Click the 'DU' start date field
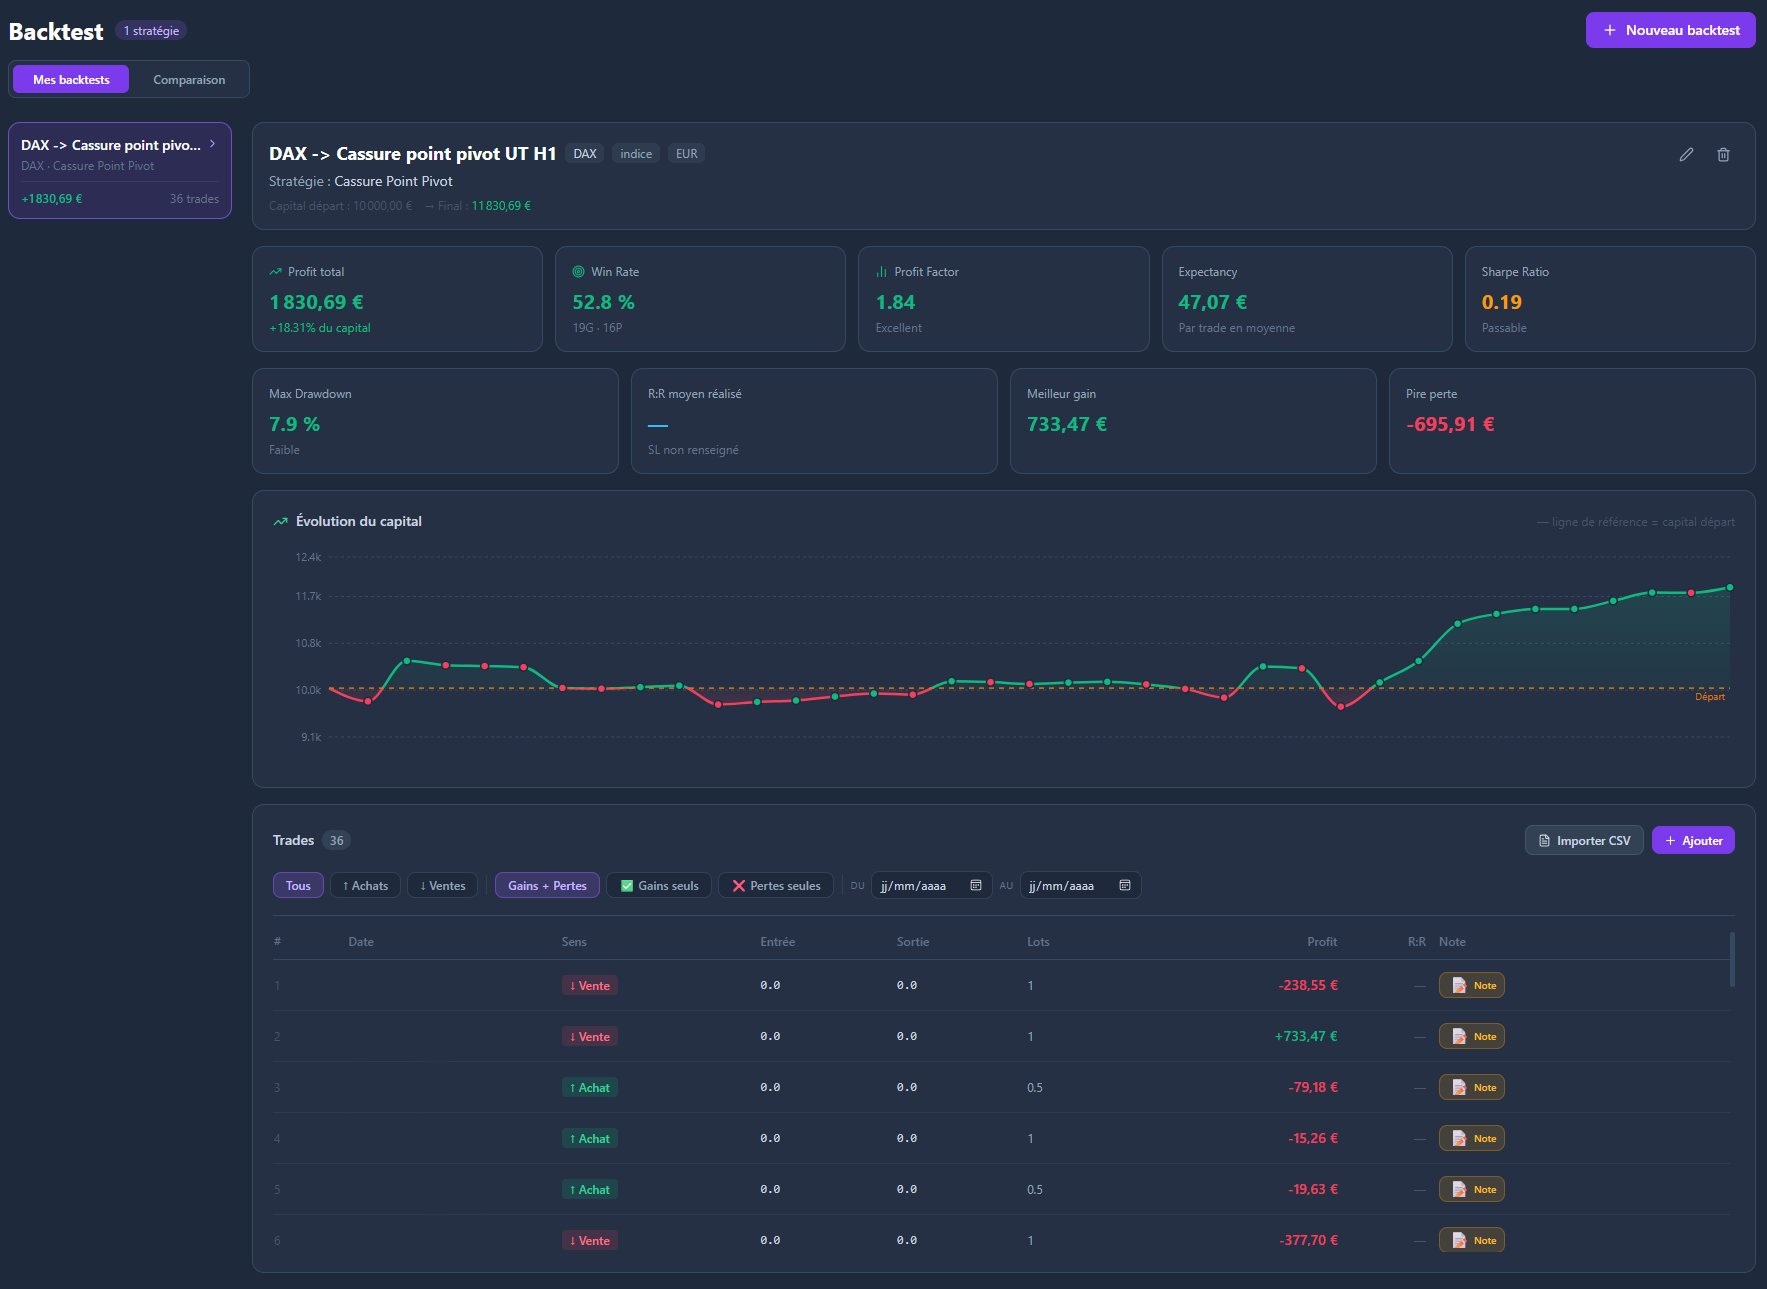The image size is (1767, 1289). point(932,885)
